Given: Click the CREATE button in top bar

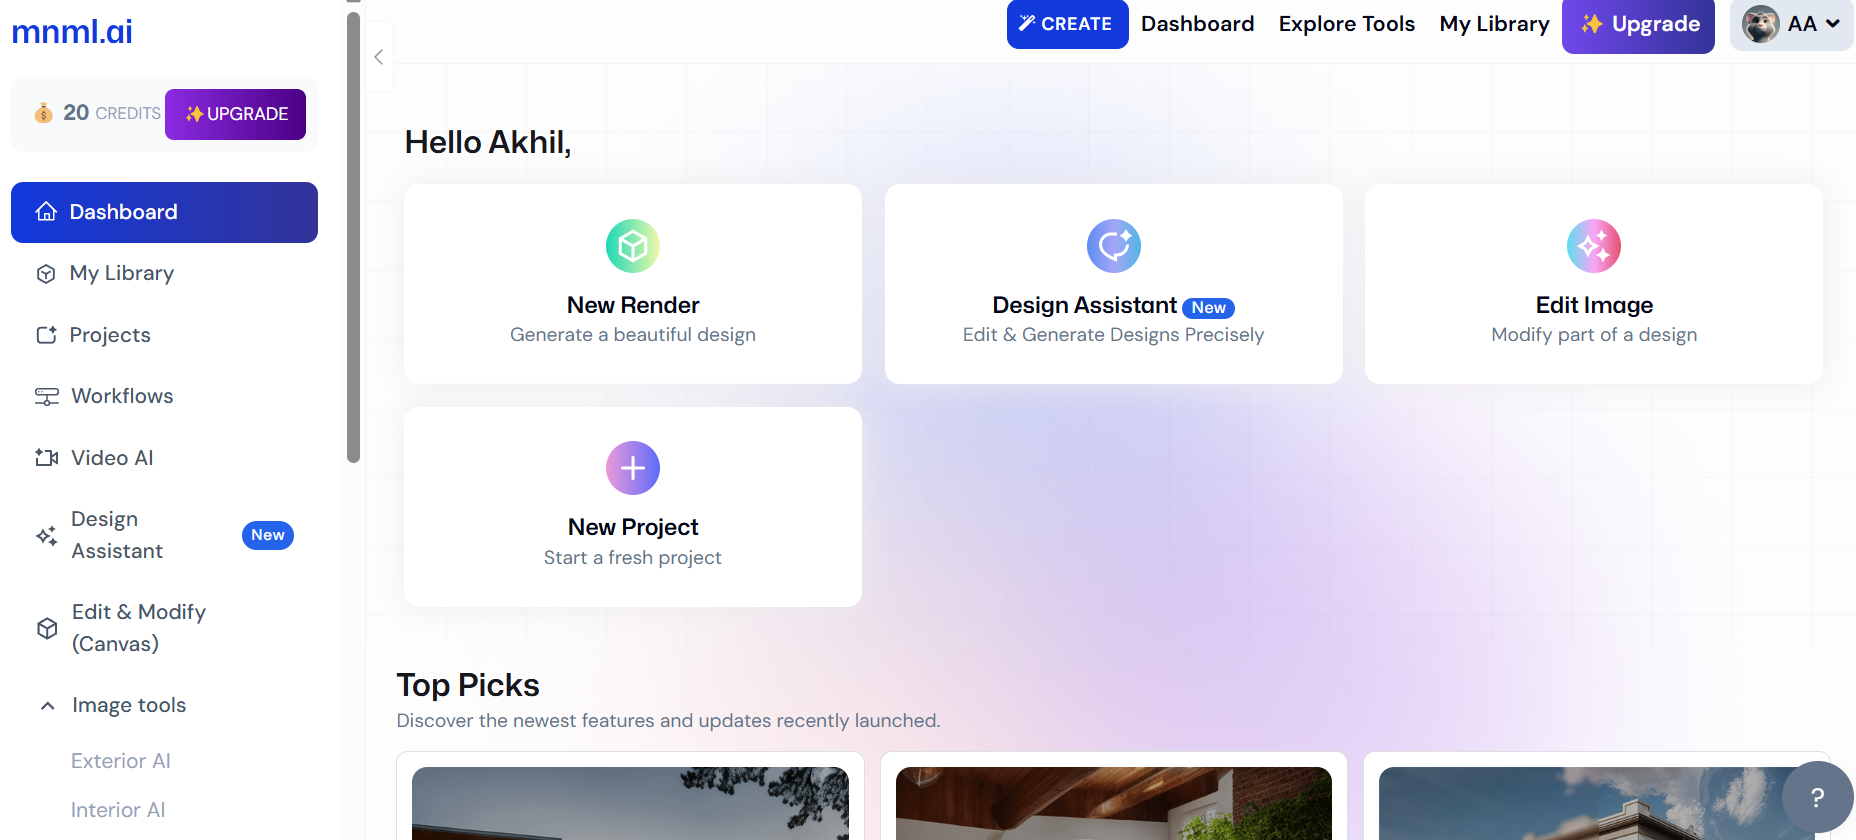Looking at the screenshot, I should (1067, 24).
